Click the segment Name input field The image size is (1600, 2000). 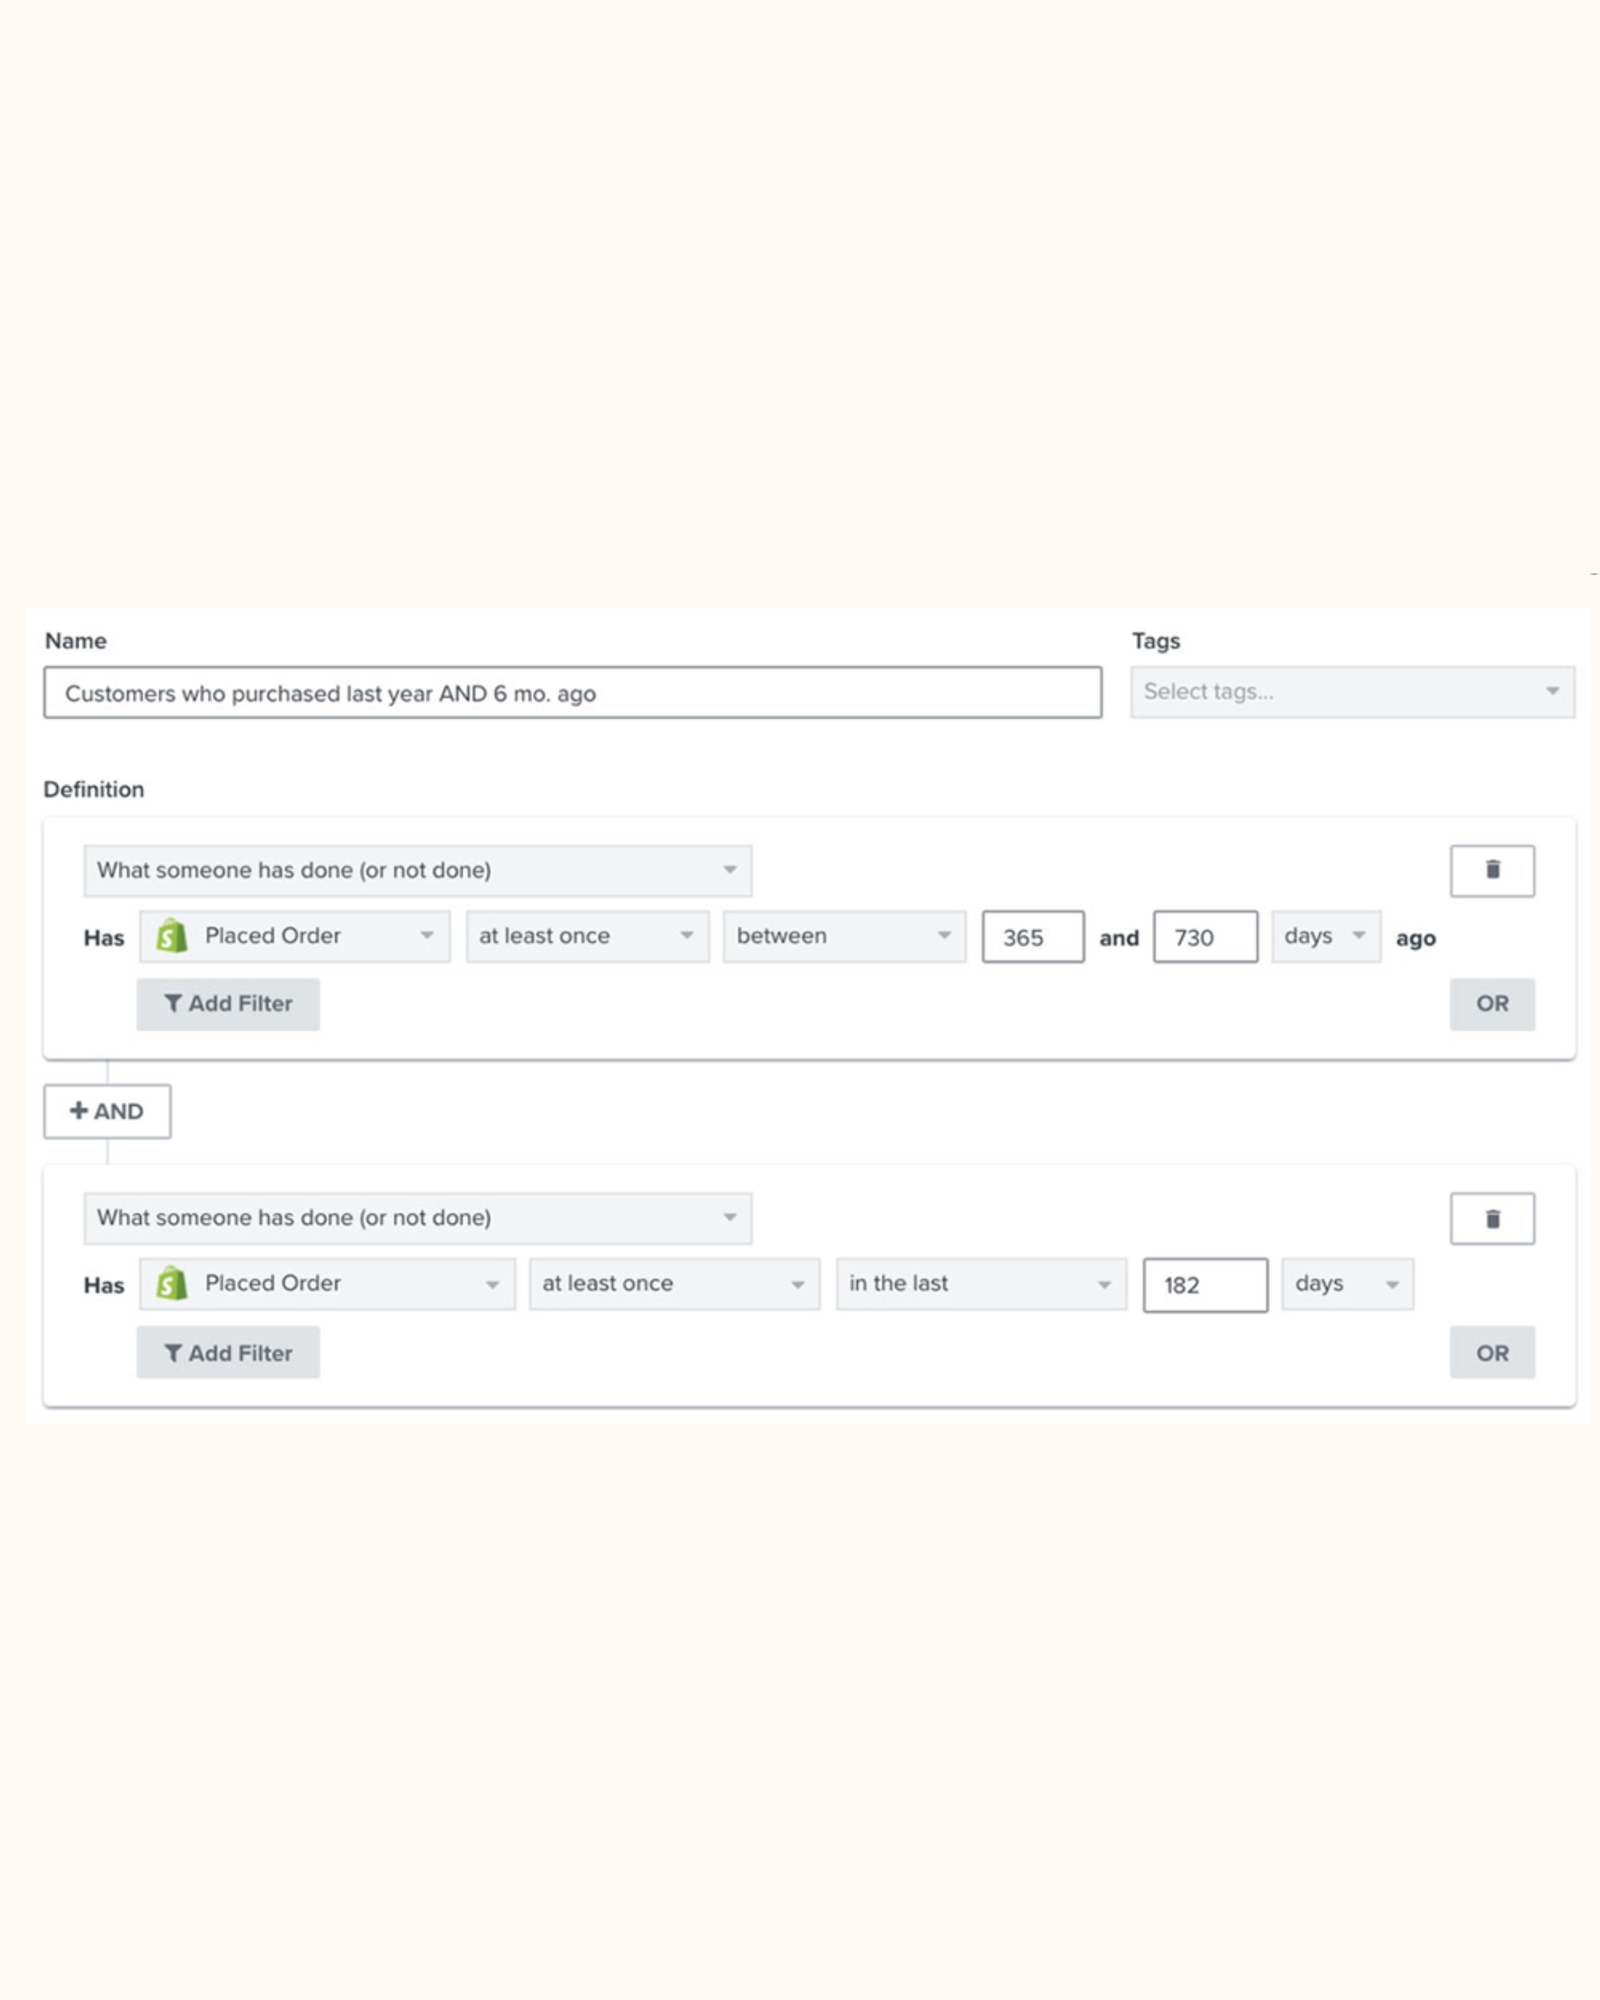click(573, 692)
